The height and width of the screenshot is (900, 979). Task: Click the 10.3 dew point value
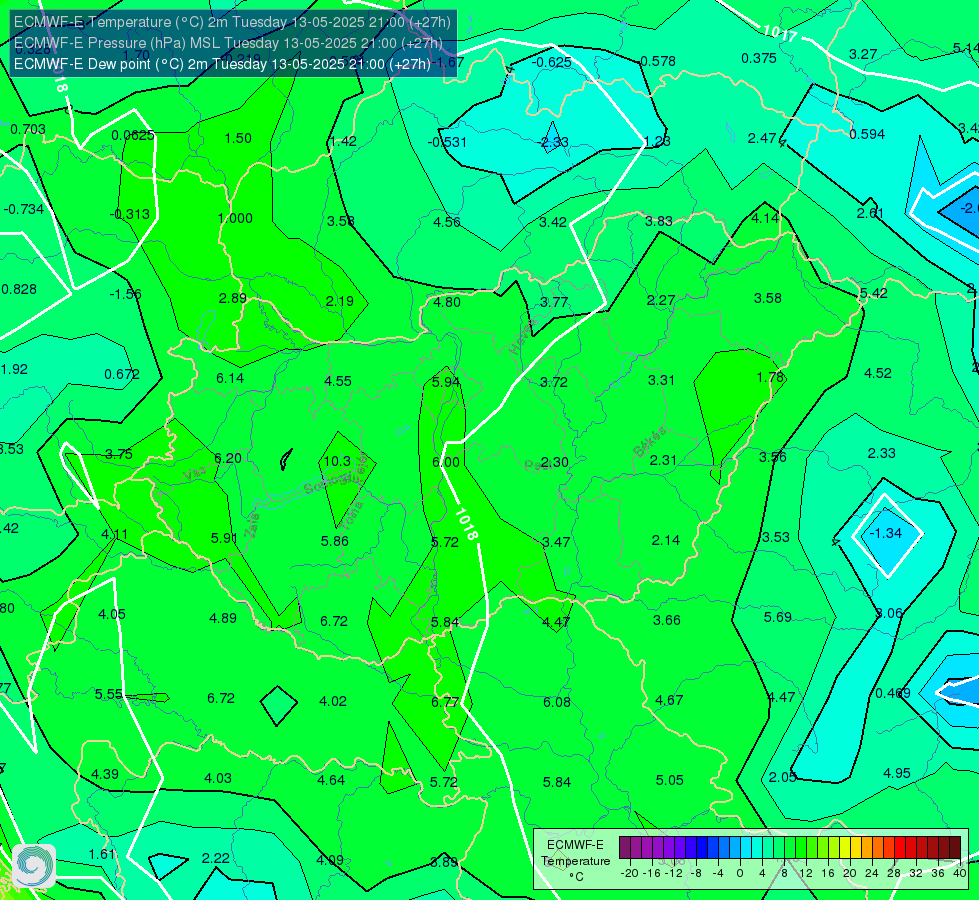(337, 461)
